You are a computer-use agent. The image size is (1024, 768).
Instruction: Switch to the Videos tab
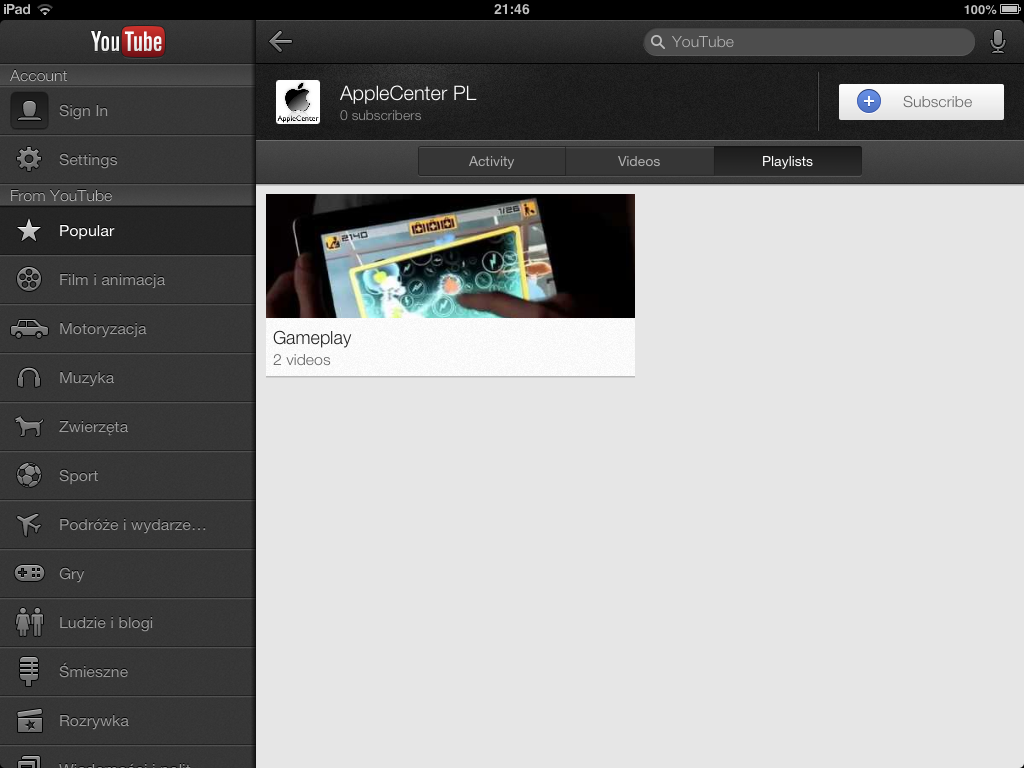click(x=639, y=161)
